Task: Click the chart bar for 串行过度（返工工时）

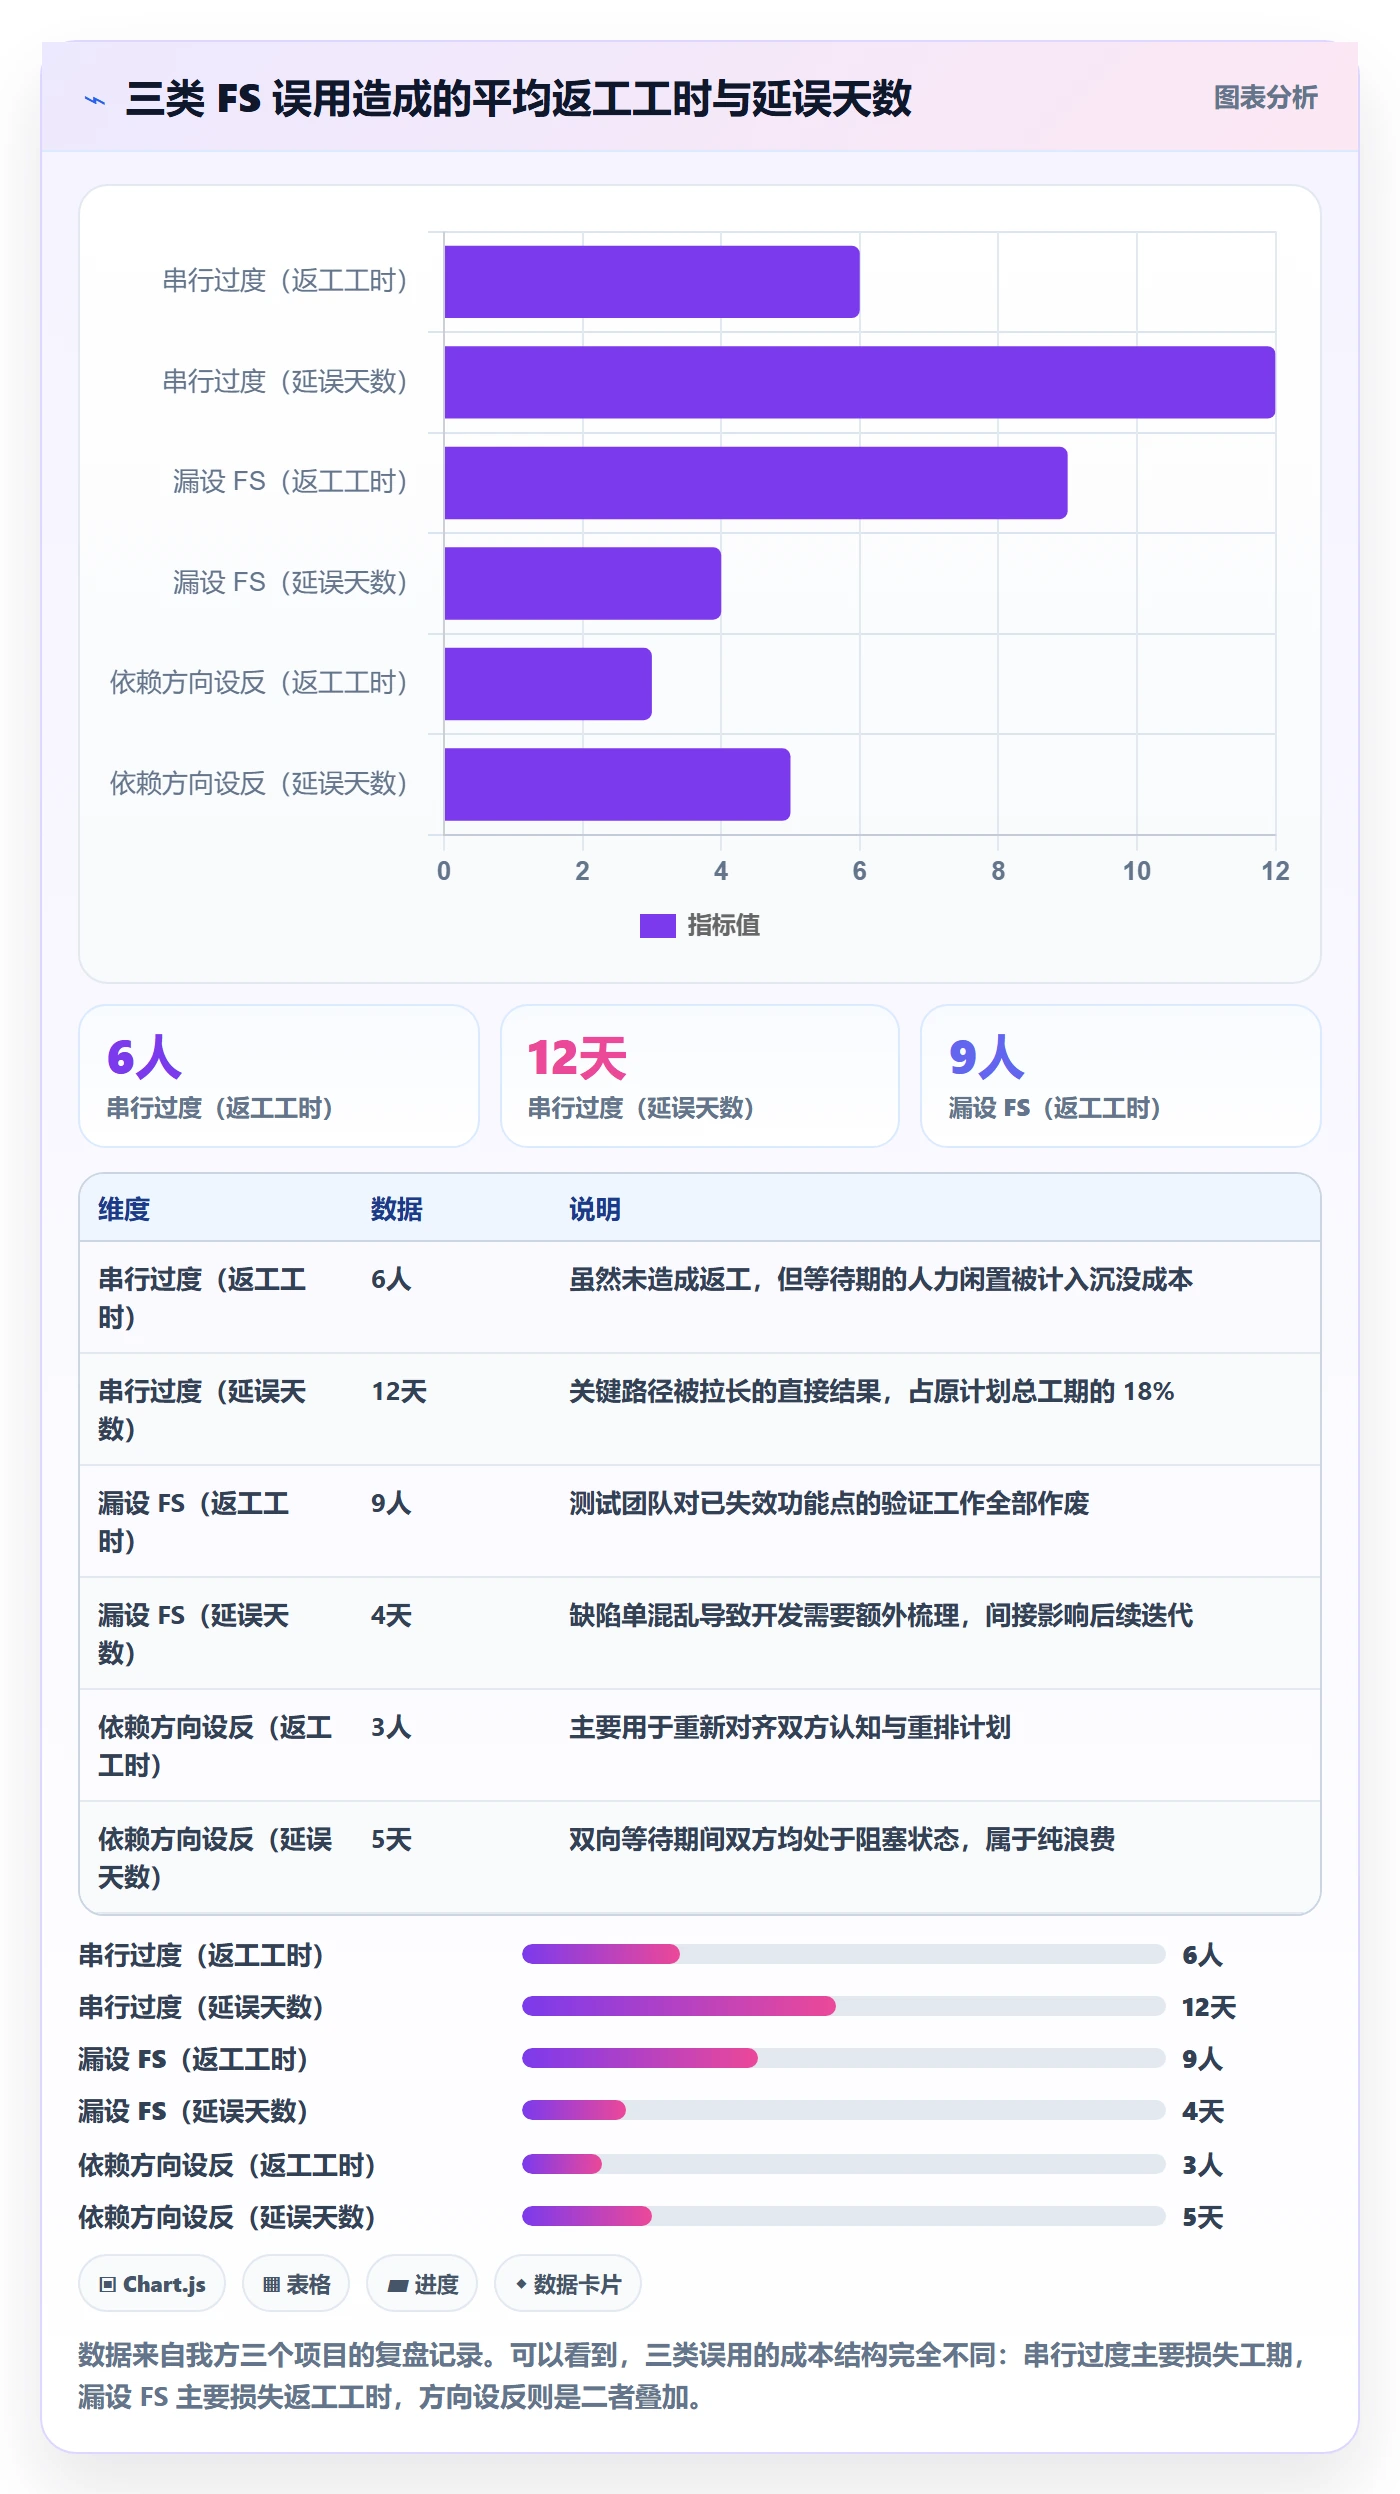Action: [x=652, y=282]
